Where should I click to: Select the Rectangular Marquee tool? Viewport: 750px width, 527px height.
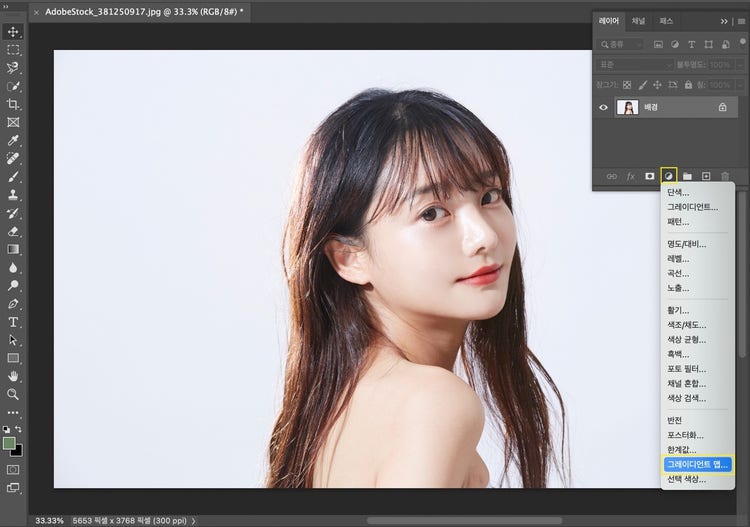(x=13, y=50)
